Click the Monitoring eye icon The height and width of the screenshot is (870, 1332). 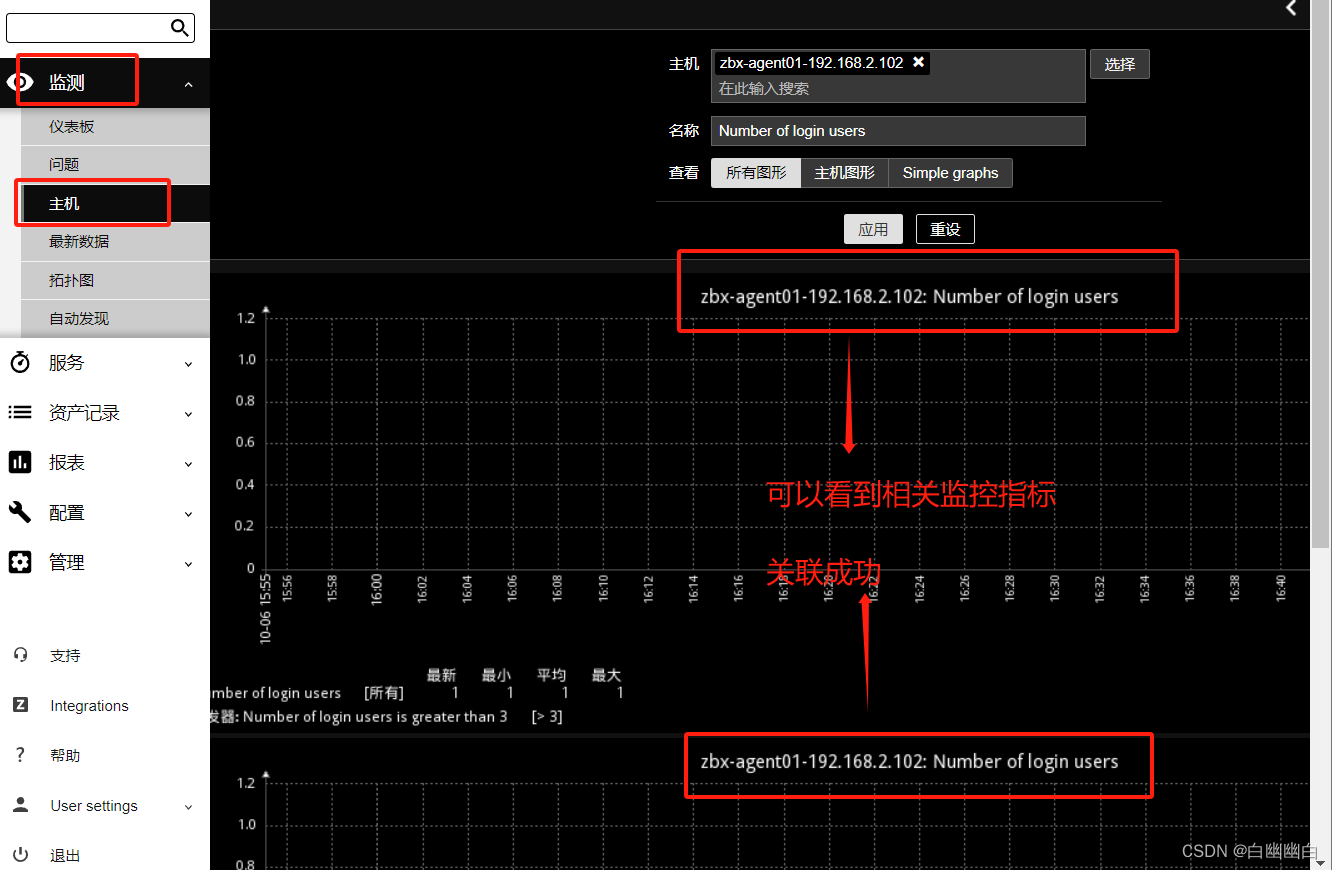click(20, 82)
